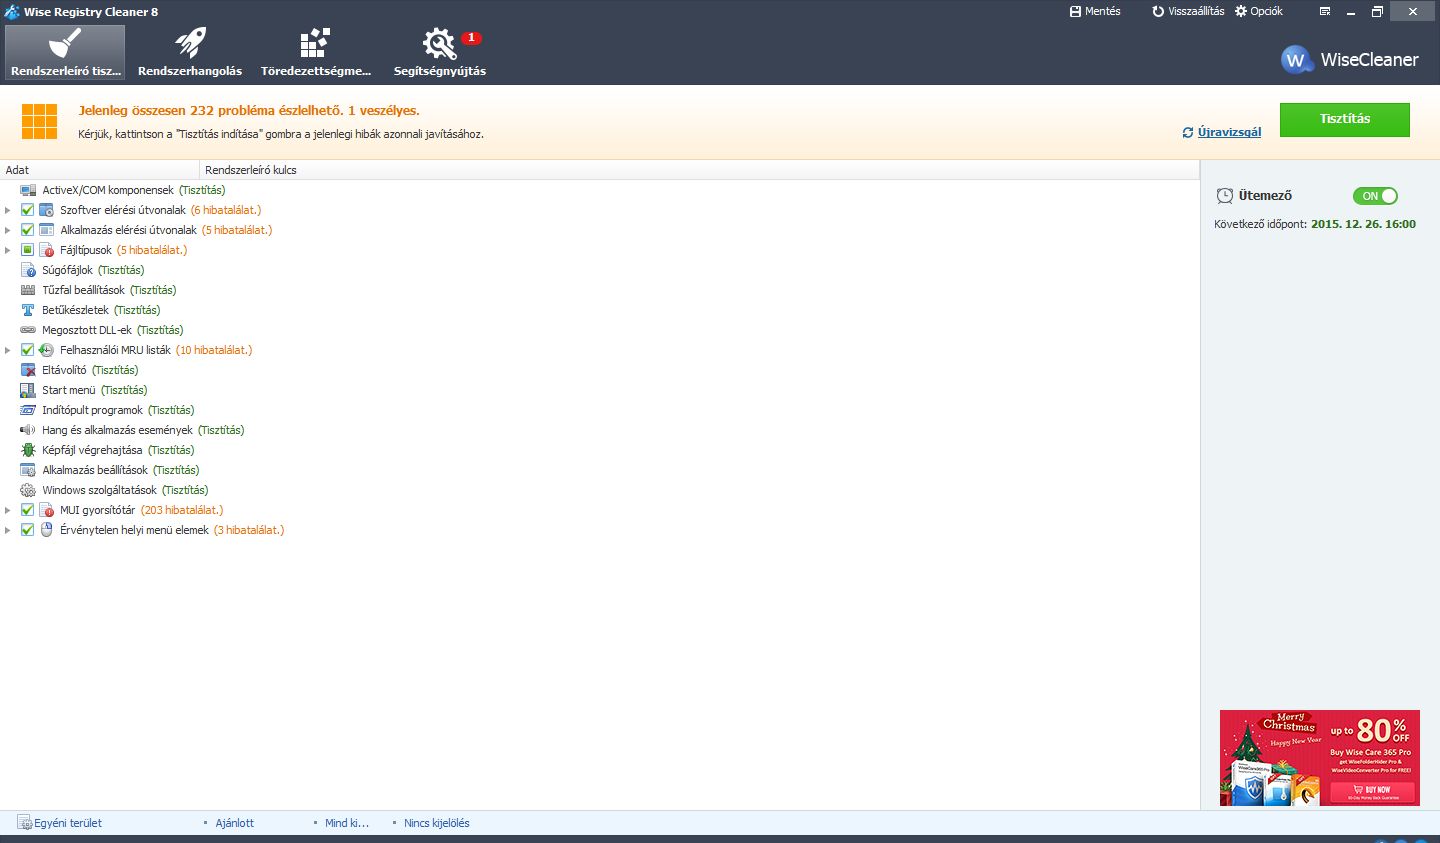Click the next scheduled date 2015. 12. 26. 16:00
The height and width of the screenshot is (843, 1440).
[x=1363, y=224]
